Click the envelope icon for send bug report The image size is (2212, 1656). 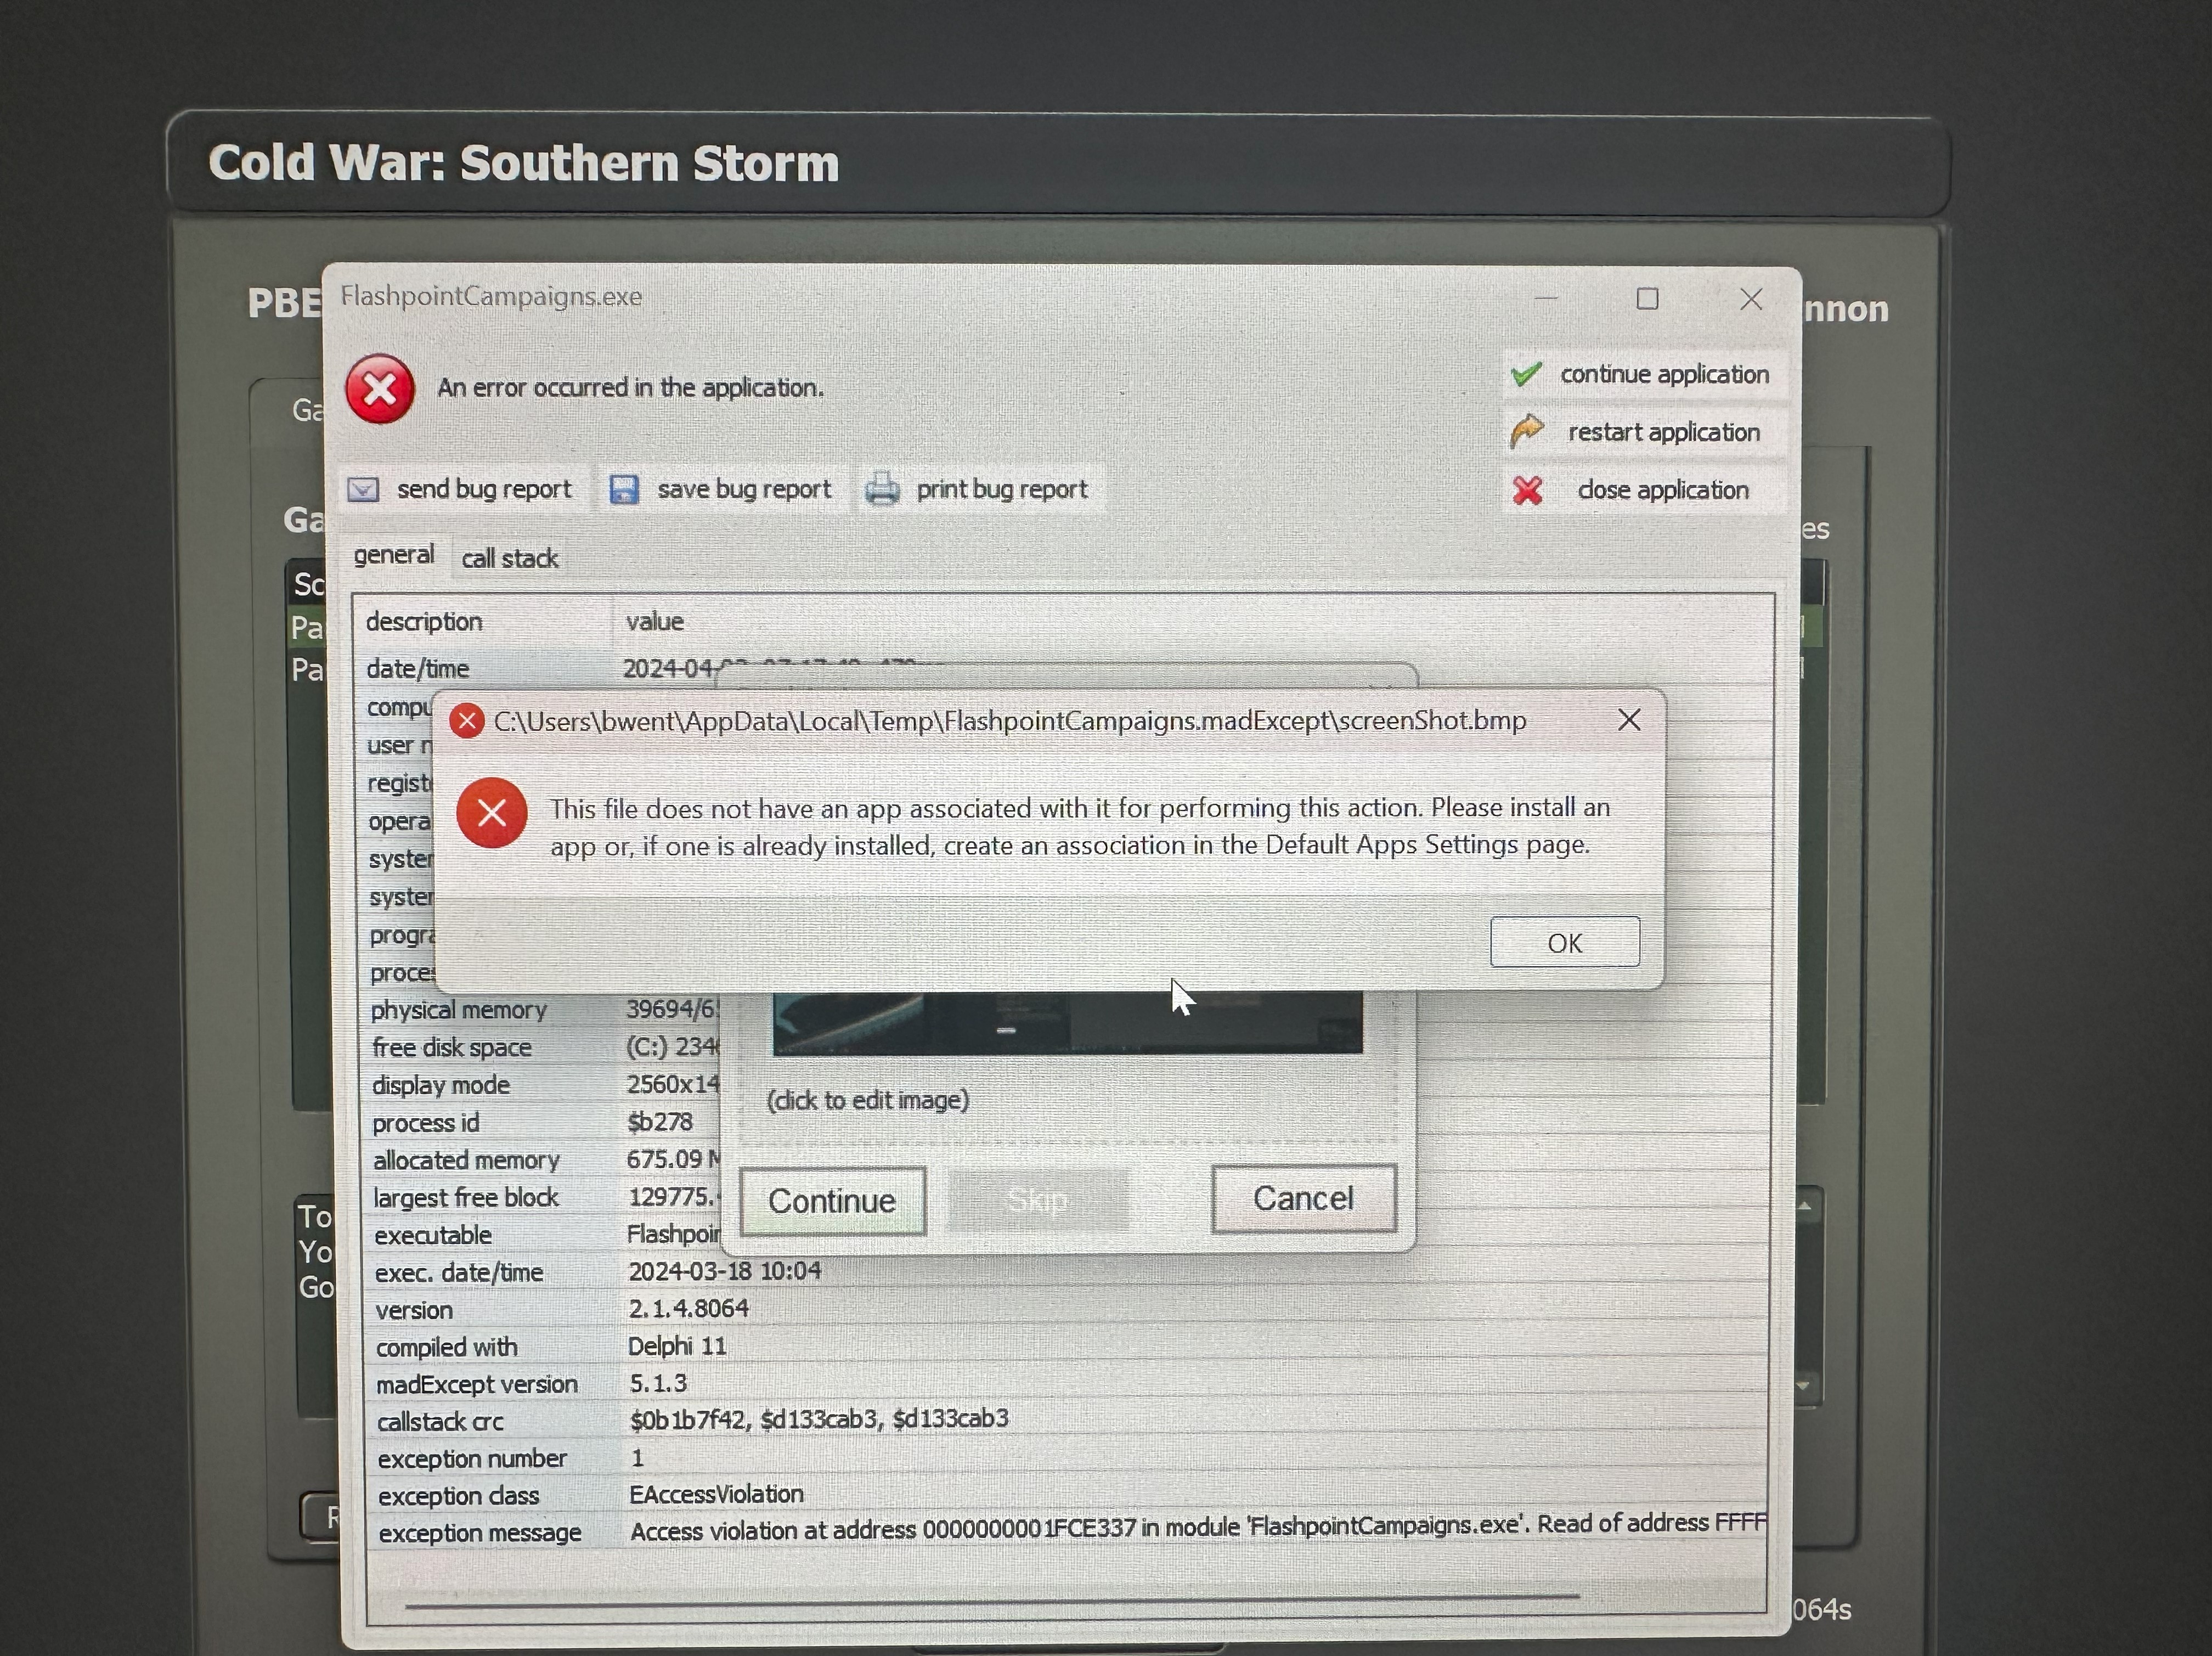tap(363, 490)
